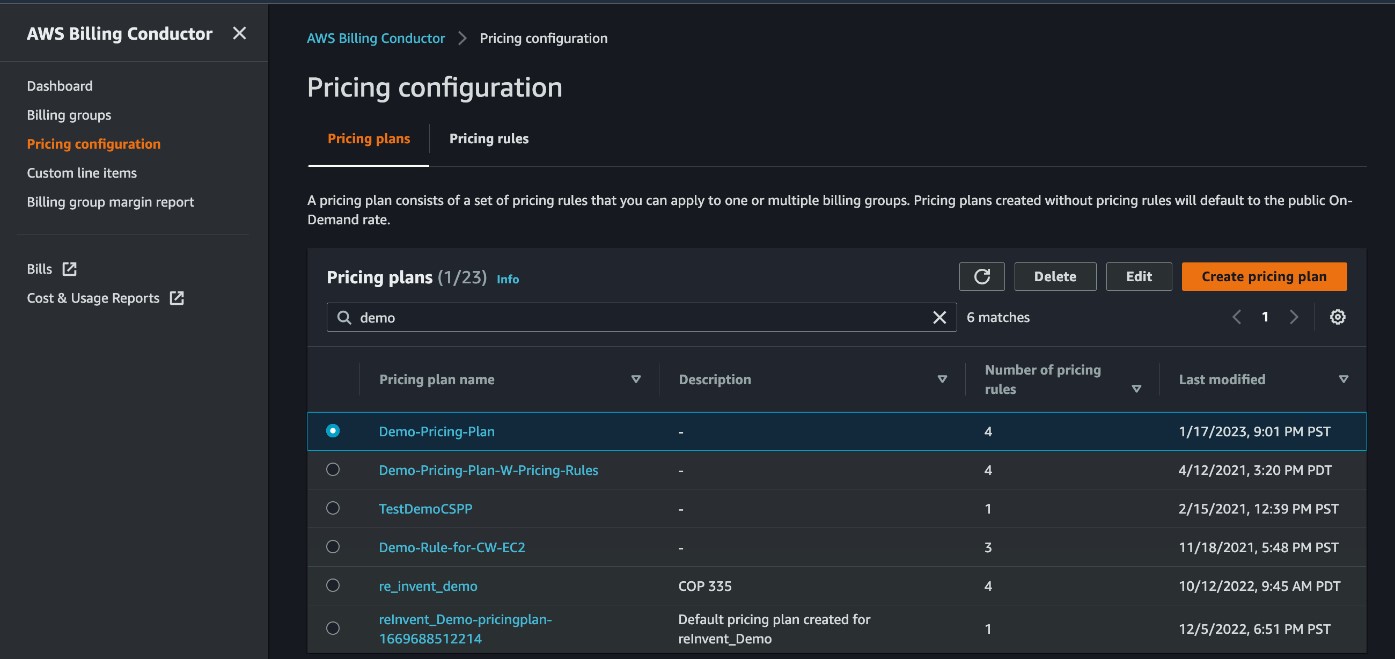Sort by Last modified column arrow
The height and width of the screenshot is (659, 1395).
(x=1343, y=379)
